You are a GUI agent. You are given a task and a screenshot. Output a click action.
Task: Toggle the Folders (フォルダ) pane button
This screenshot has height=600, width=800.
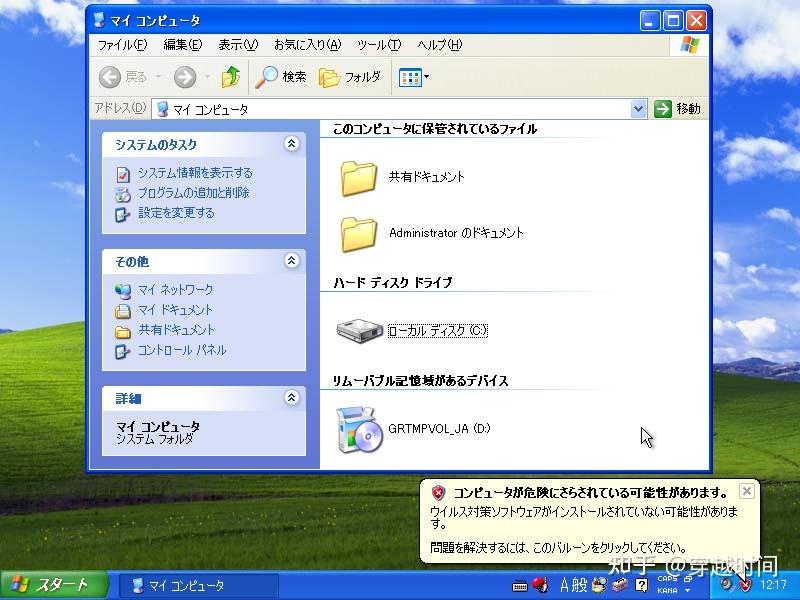click(x=349, y=78)
